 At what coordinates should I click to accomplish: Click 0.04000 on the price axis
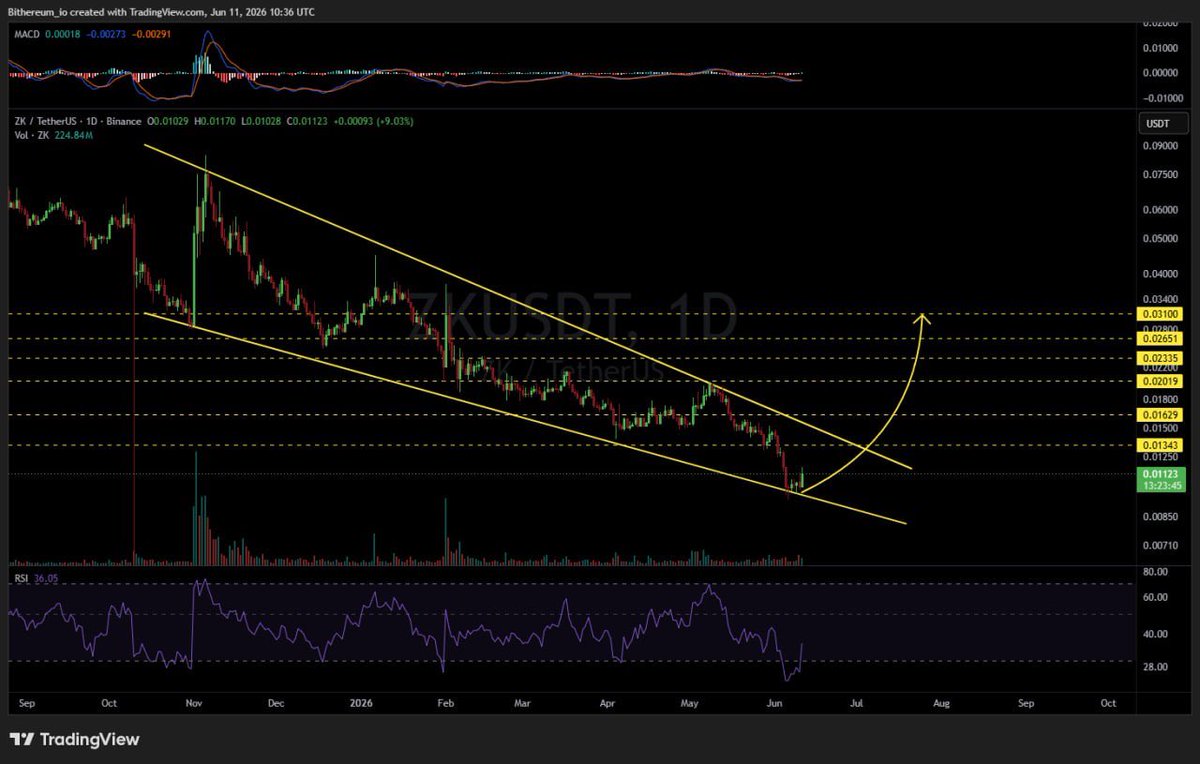[1160, 274]
